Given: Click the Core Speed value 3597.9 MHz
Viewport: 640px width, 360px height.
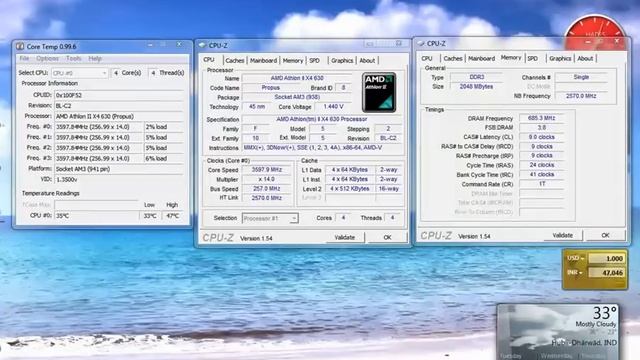Looking at the screenshot, I should [267, 169].
